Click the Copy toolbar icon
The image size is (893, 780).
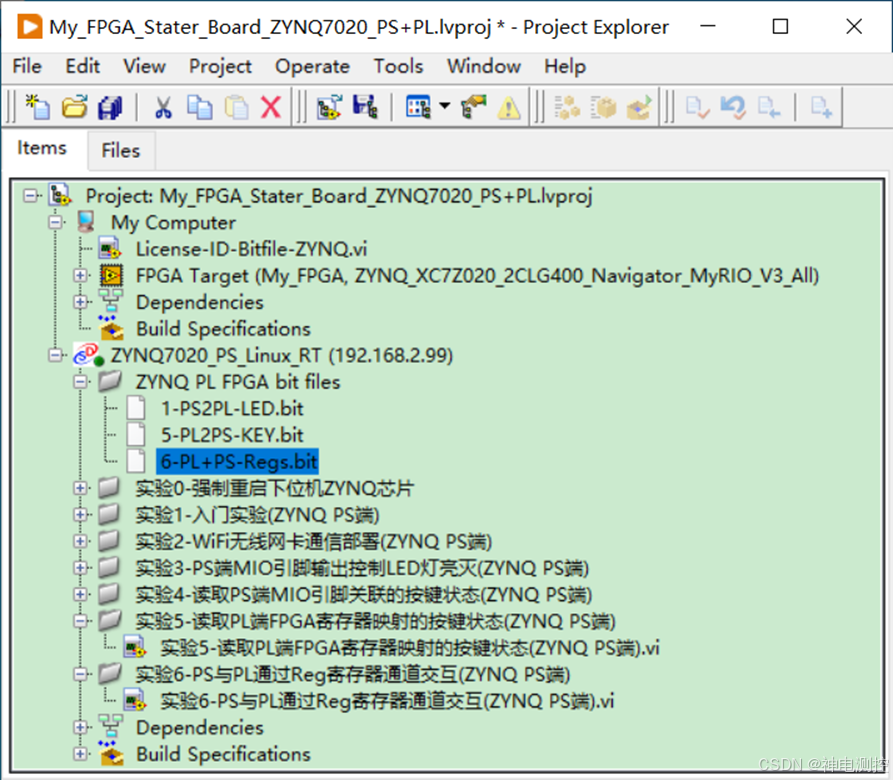200,106
